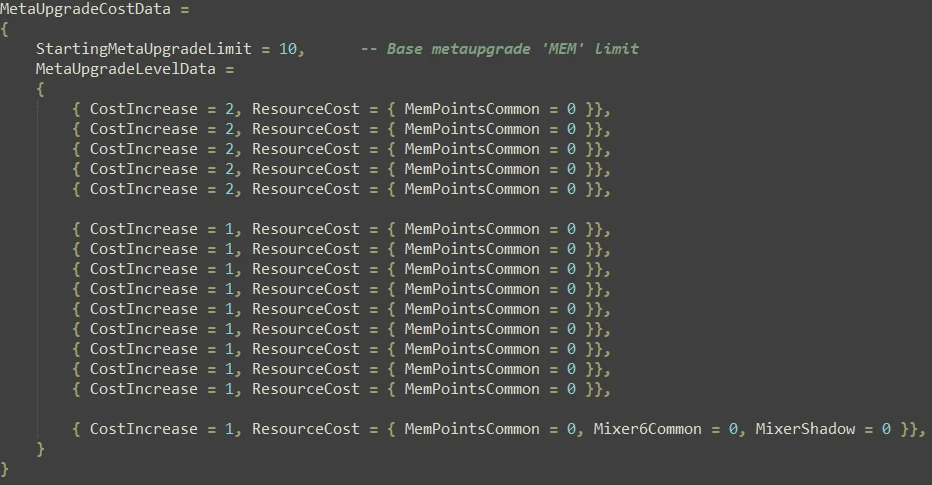This screenshot has height=485, width=932.
Task: Click the opening brace below MetaUpgradeLevelData
Action: tap(40, 89)
